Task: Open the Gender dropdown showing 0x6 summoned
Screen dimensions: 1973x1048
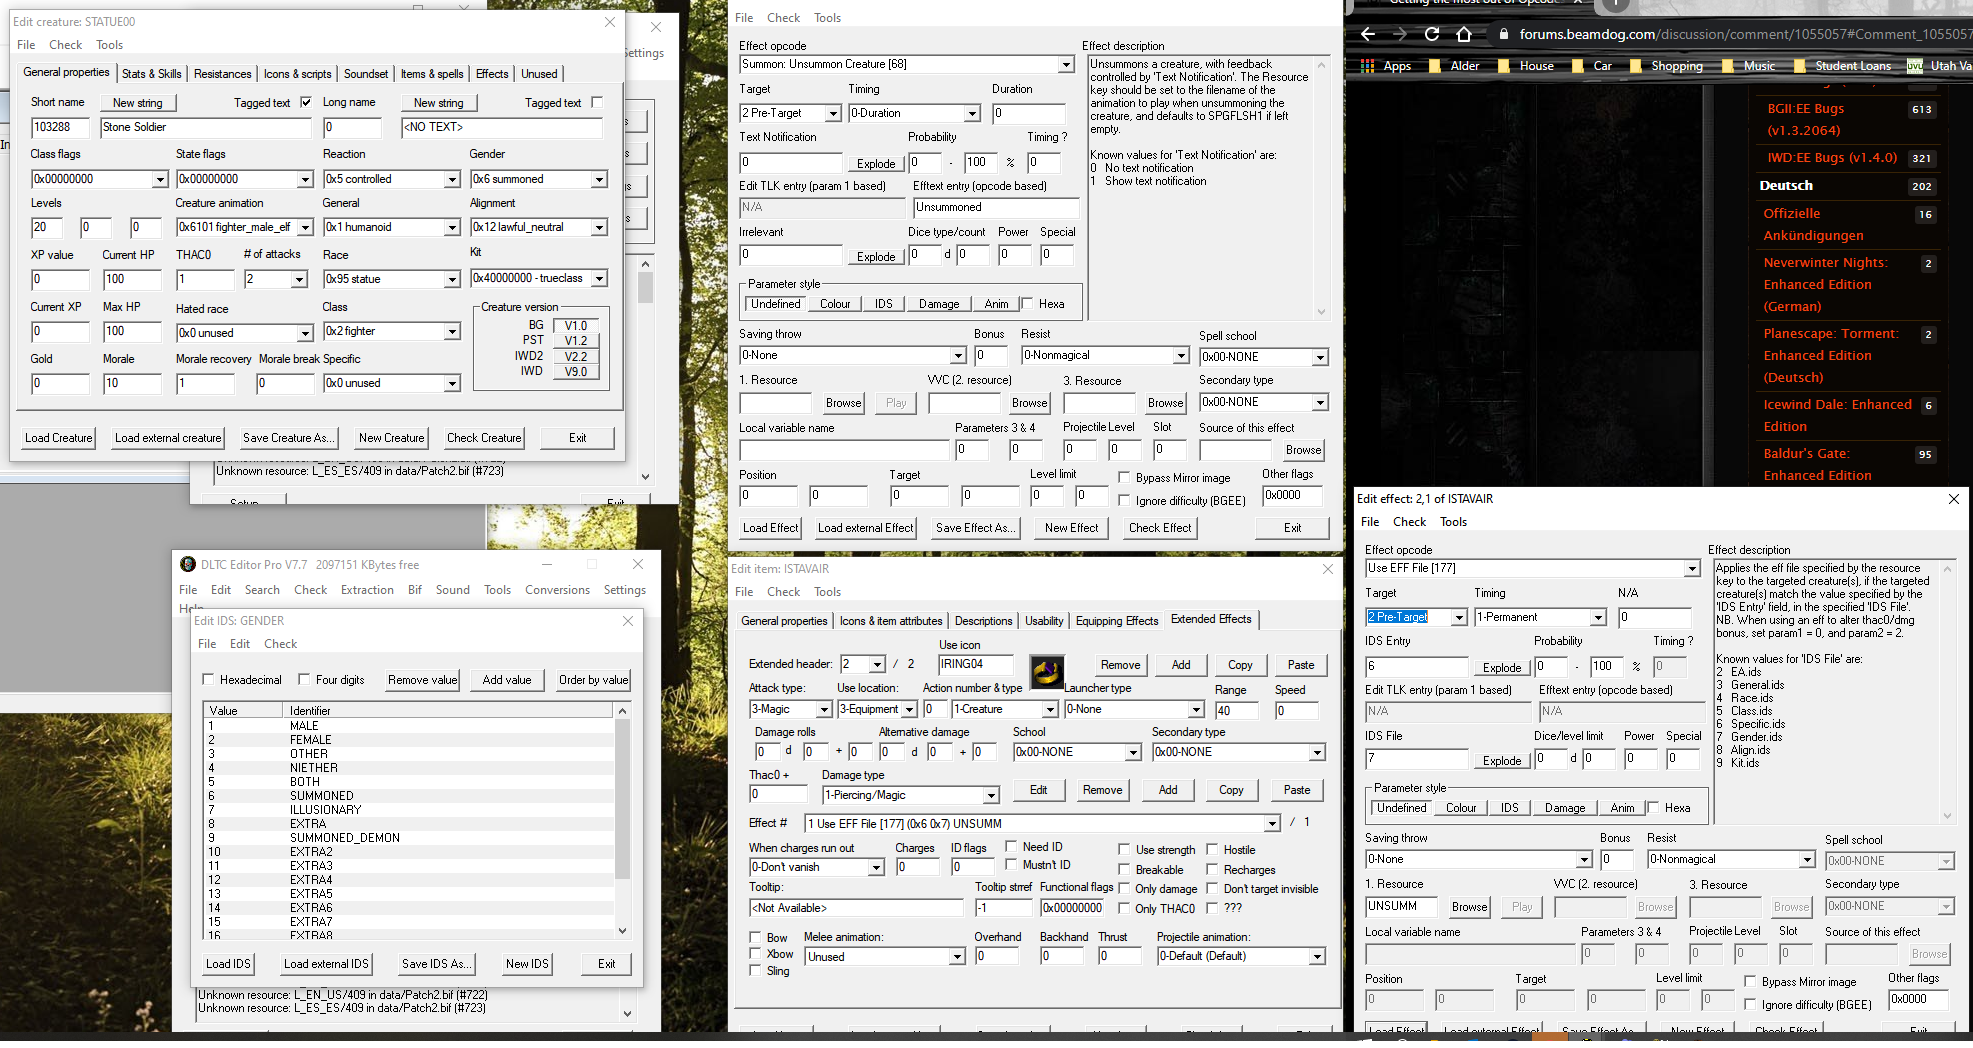Action: tap(539, 179)
